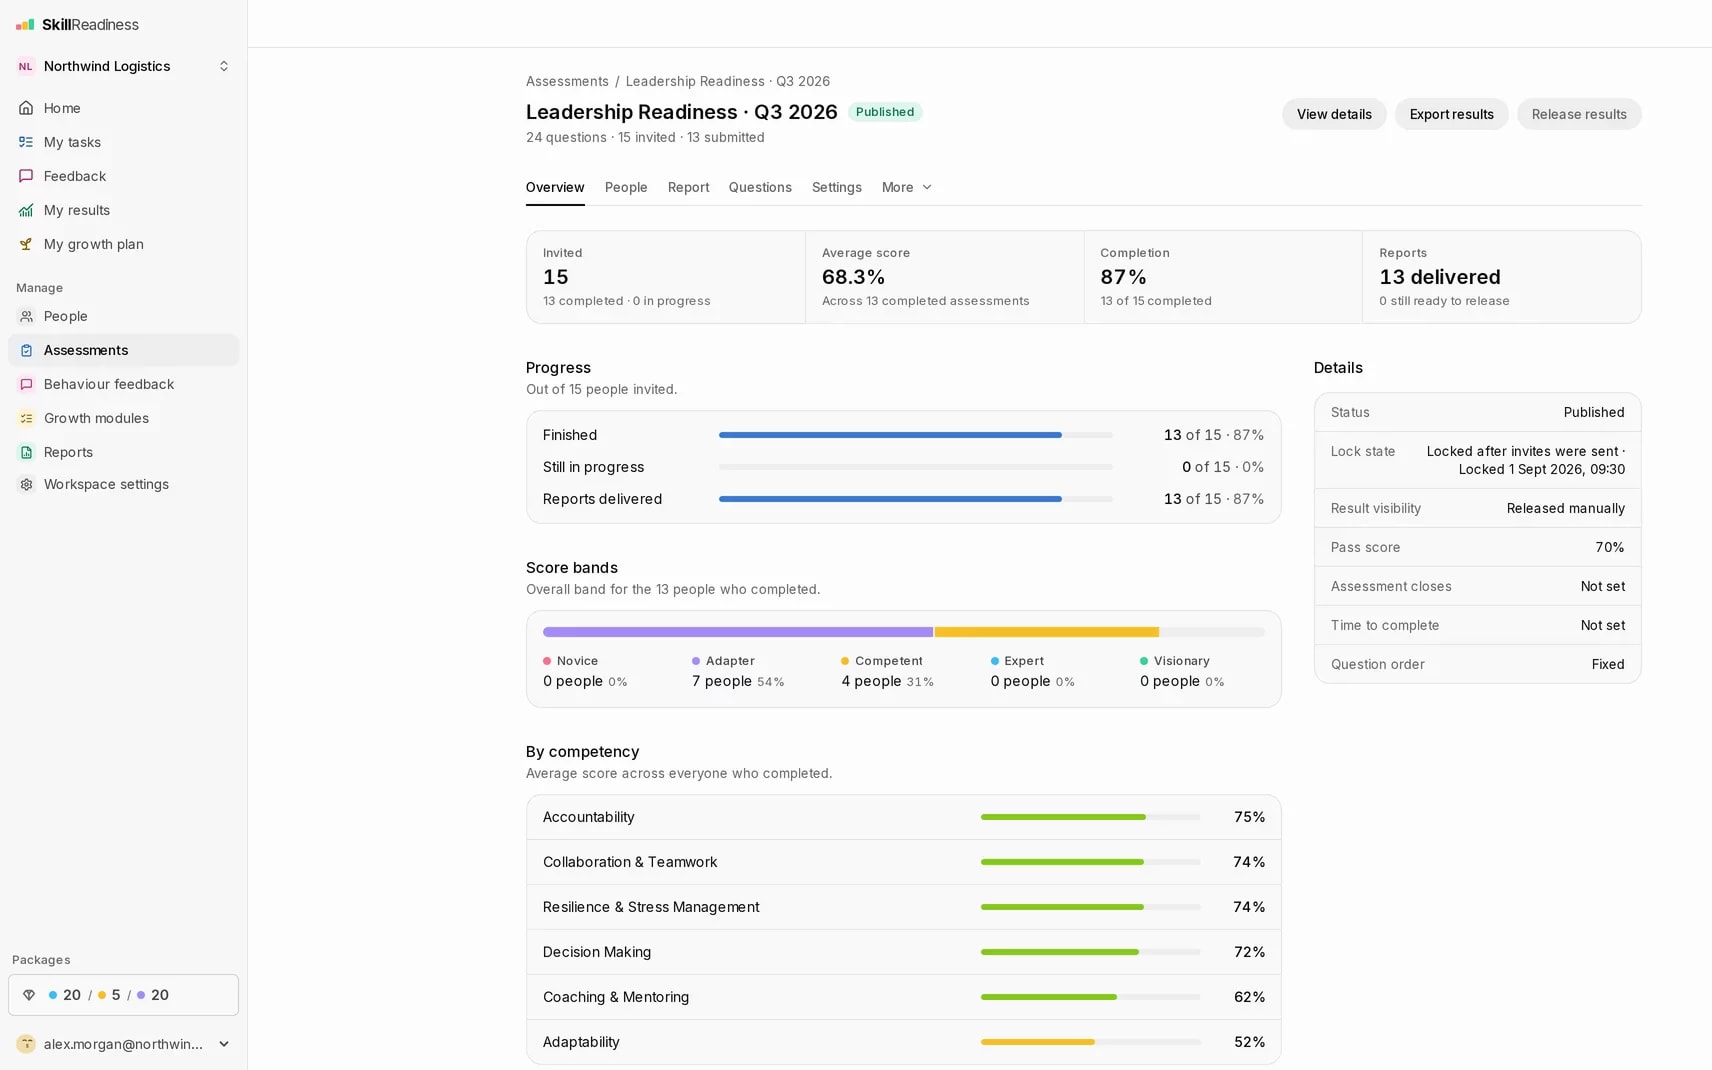
Task: Click the Workspace settings gear icon
Action: click(26, 484)
